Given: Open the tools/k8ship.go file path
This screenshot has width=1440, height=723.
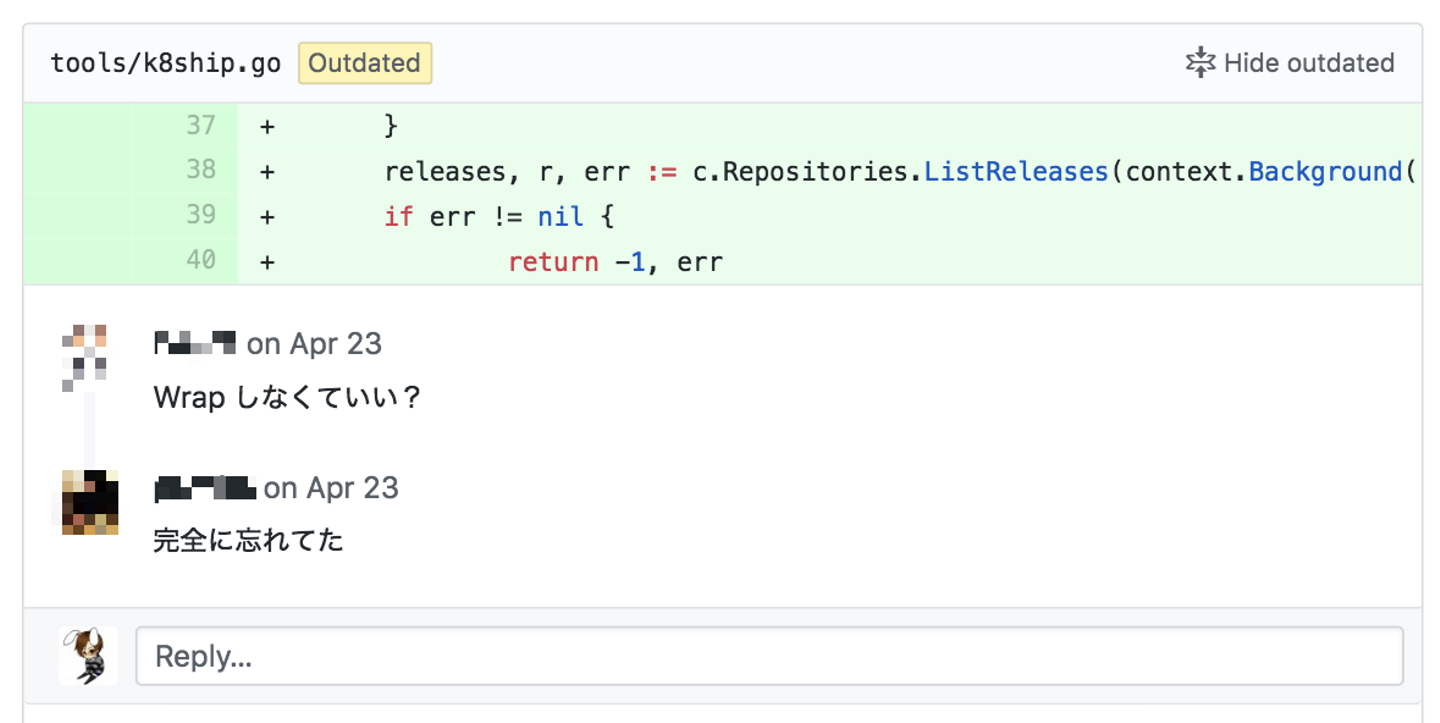Looking at the screenshot, I should pyautogui.click(x=165, y=63).
